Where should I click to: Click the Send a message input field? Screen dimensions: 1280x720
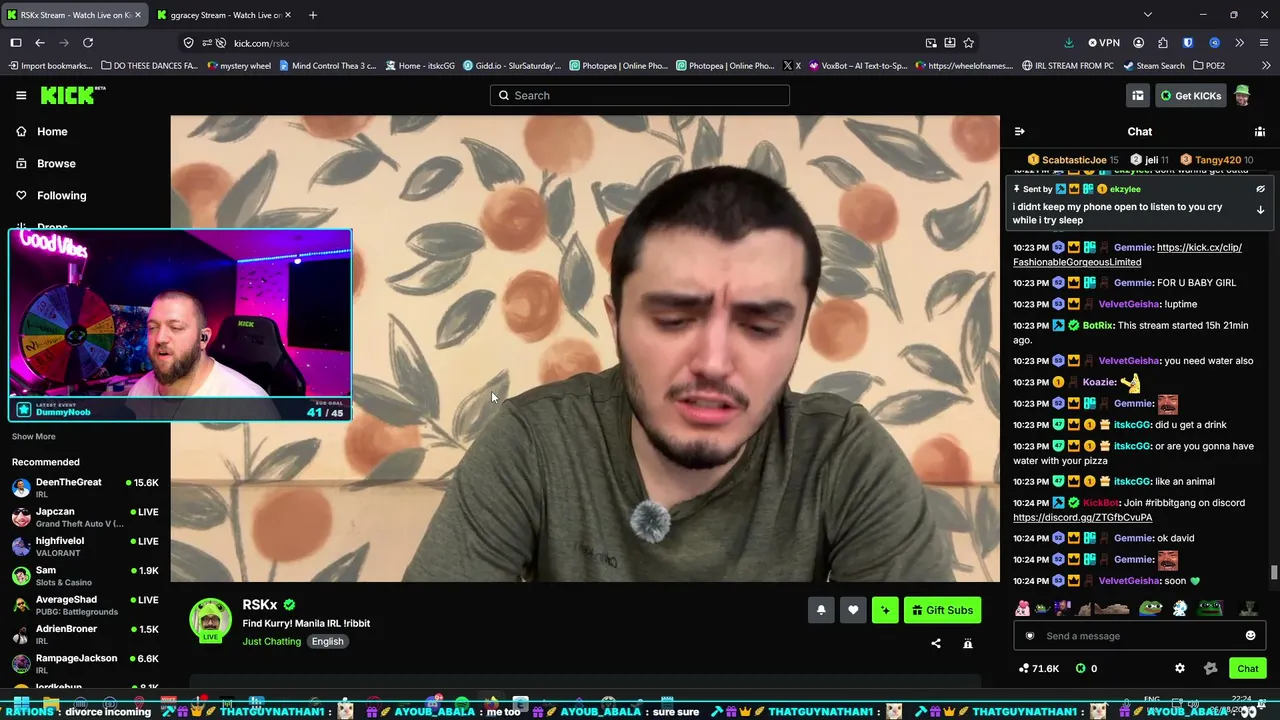click(x=1140, y=636)
